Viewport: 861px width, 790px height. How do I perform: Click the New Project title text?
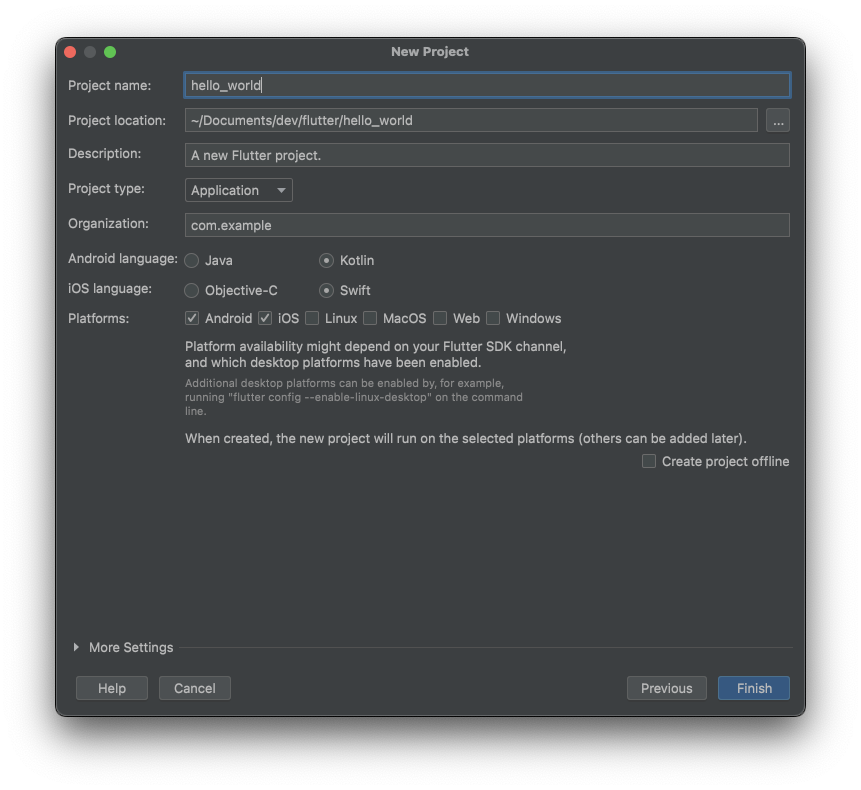[430, 52]
